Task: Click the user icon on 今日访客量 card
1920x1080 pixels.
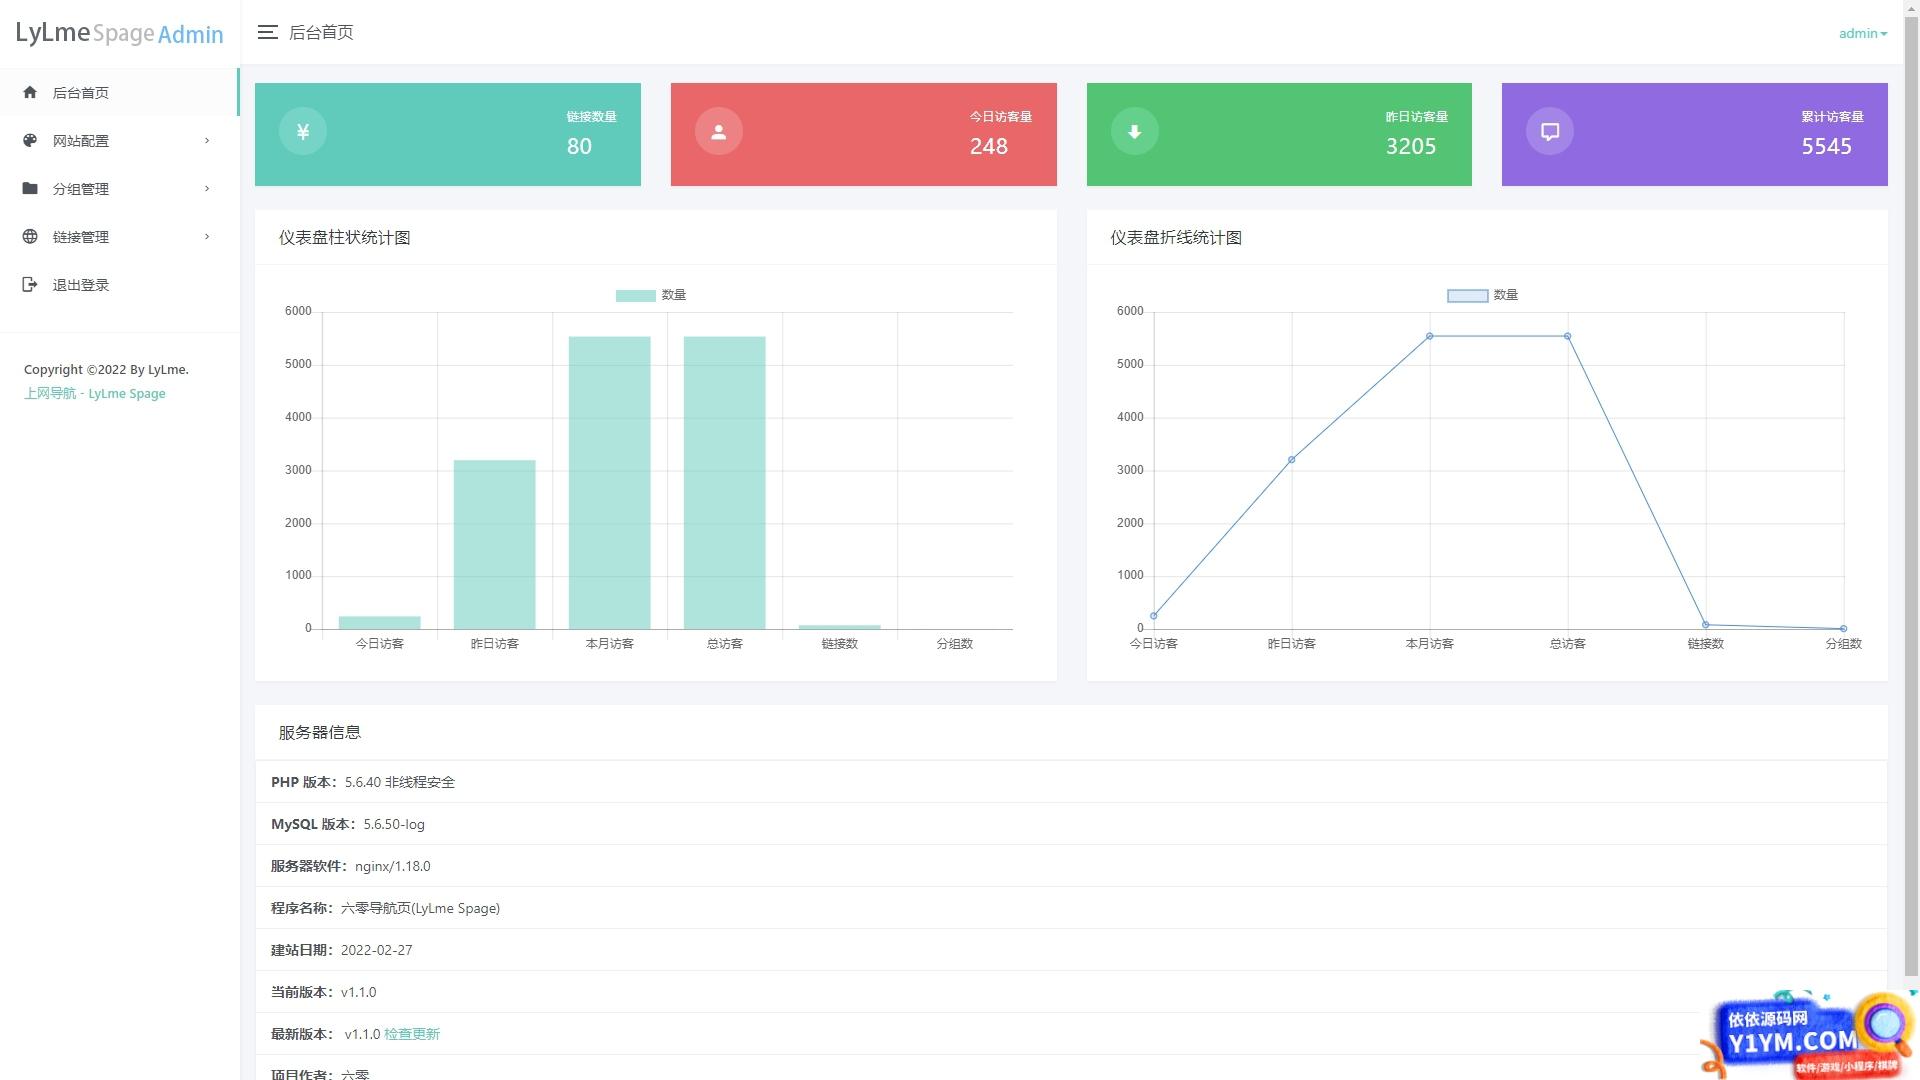Action: click(x=718, y=131)
